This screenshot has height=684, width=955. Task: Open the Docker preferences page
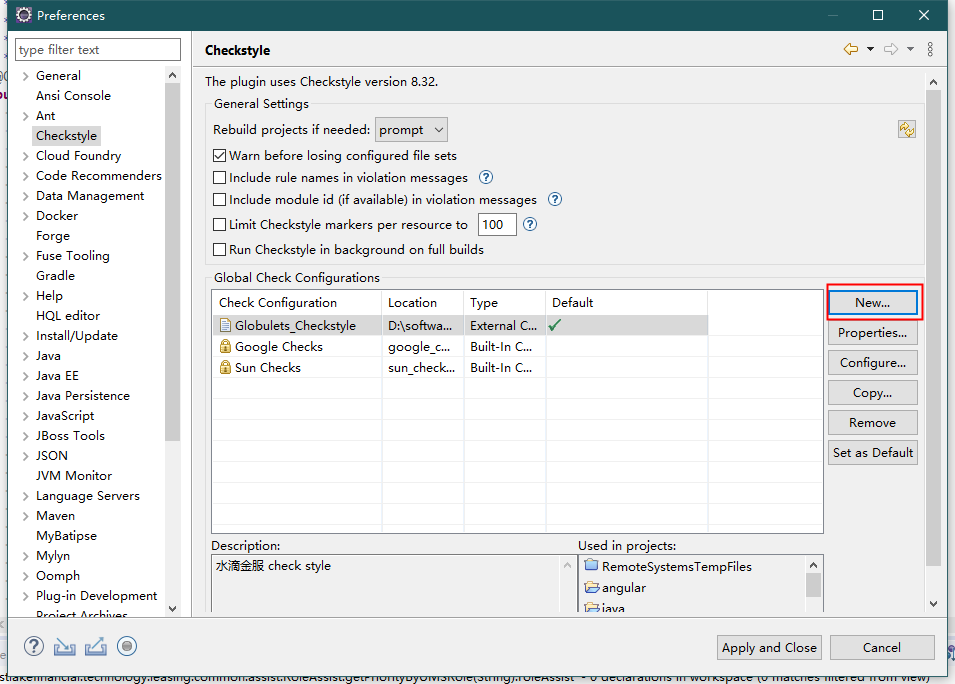[x=56, y=215]
